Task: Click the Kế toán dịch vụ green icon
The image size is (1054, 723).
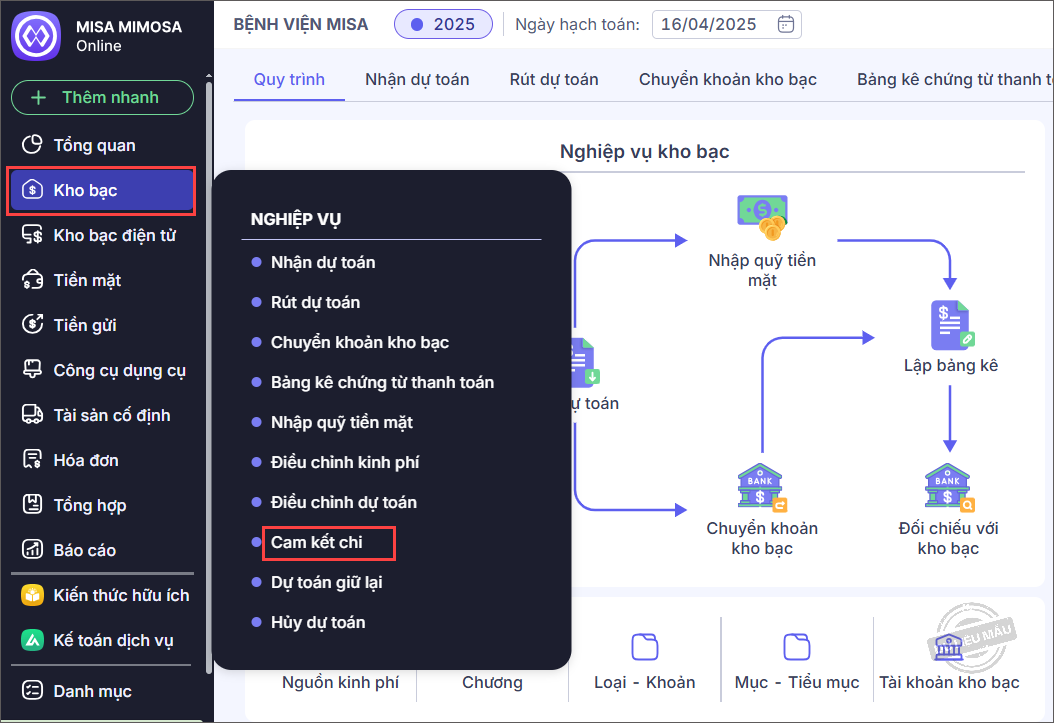Action: tap(32, 640)
